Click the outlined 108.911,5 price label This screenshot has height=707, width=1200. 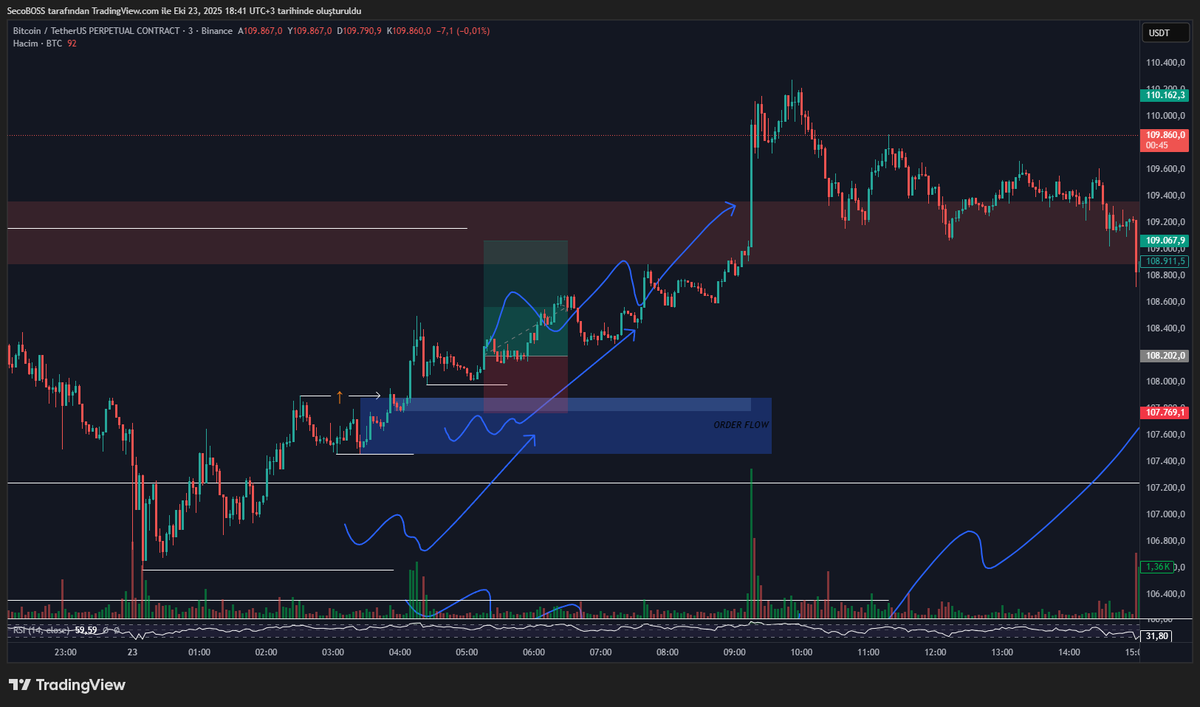[1166, 260]
